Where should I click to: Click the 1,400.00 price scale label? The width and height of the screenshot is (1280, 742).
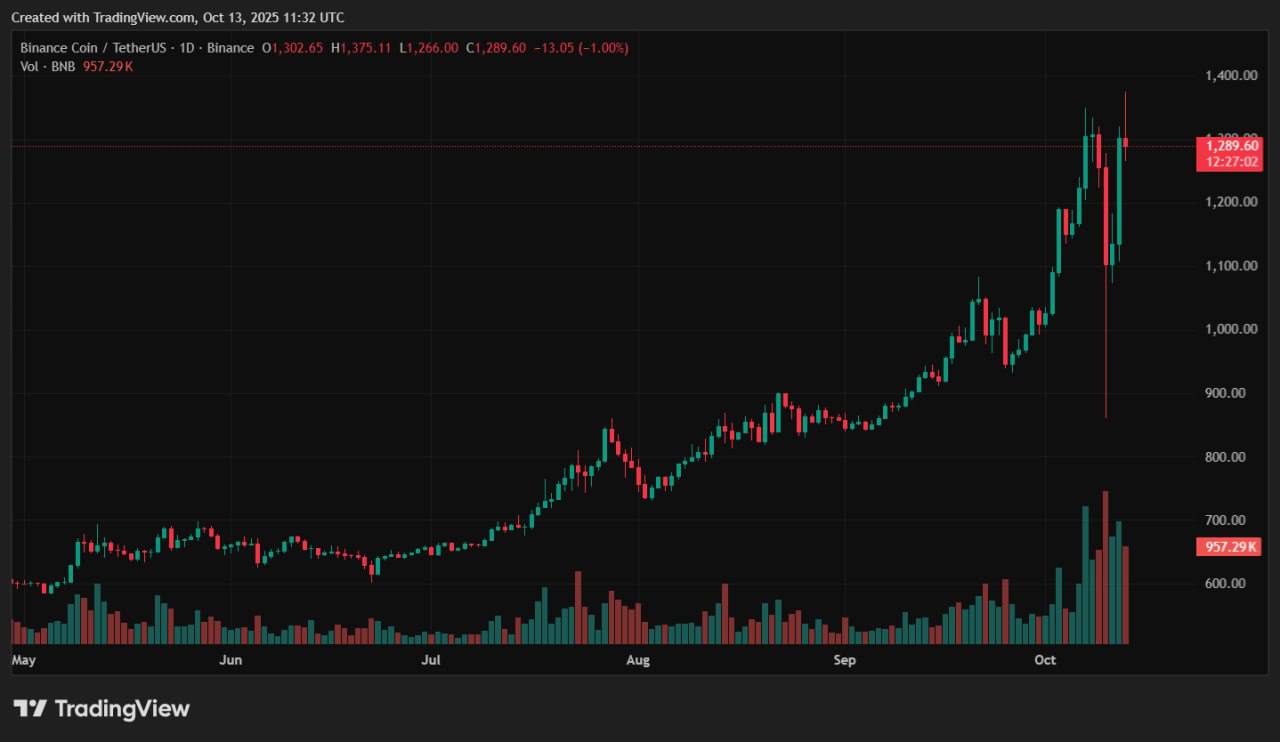pyautogui.click(x=1229, y=76)
